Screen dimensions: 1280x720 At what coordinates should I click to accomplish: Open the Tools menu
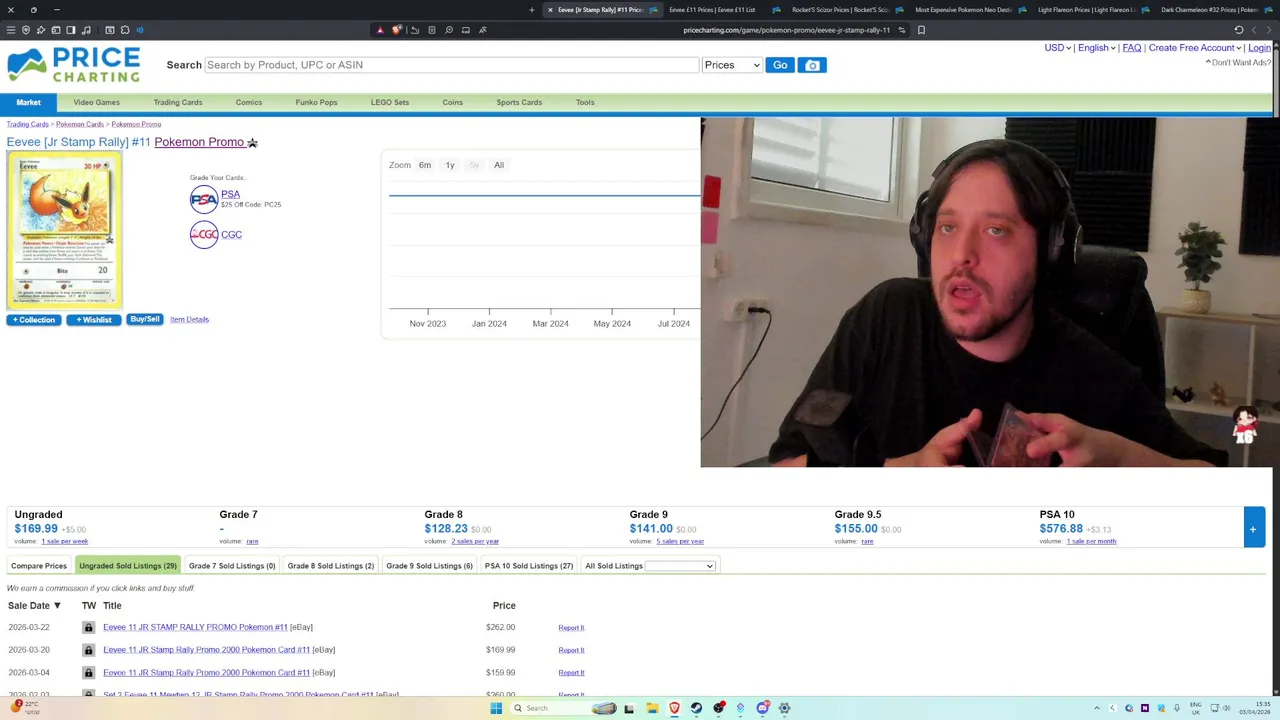pyautogui.click(x=585, y=102)
